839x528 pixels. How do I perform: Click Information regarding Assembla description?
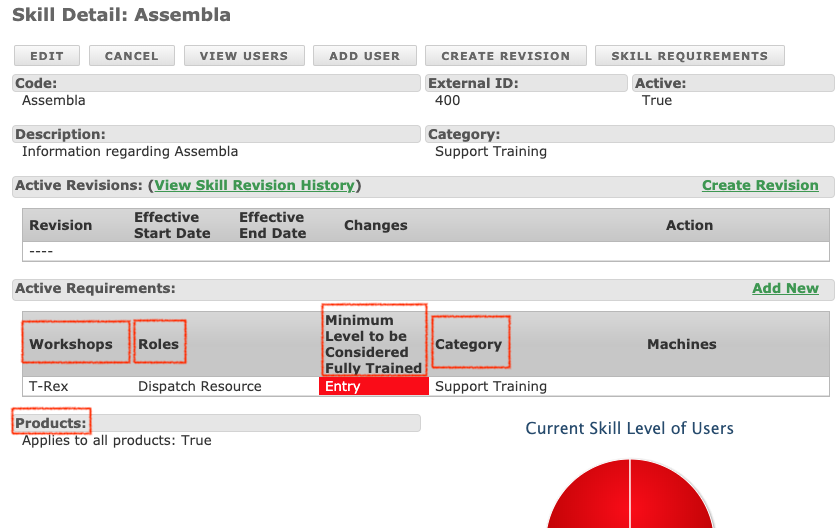130,151
